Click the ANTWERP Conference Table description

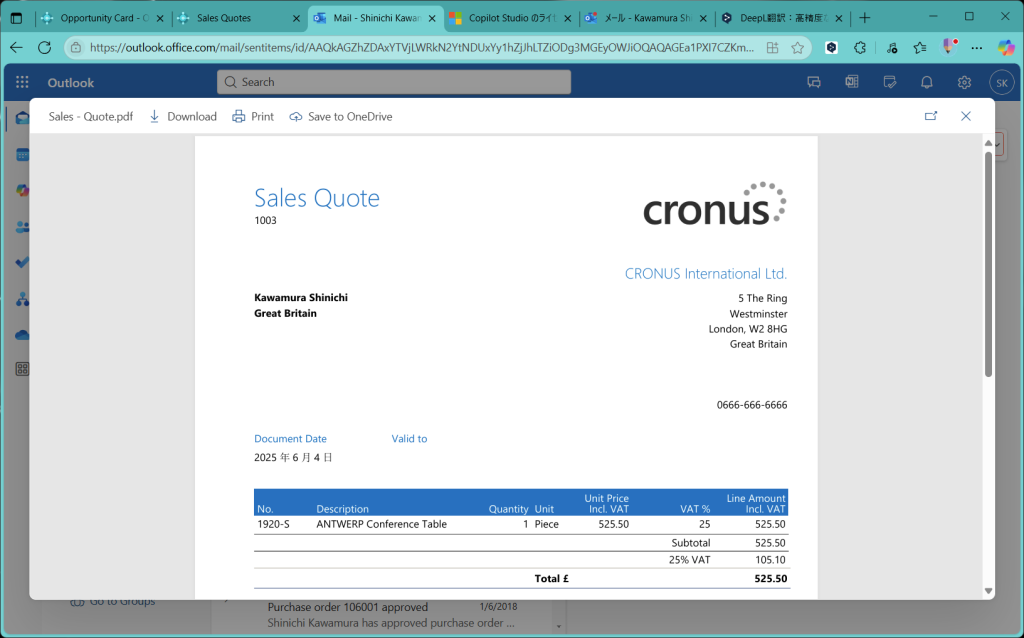381,524
